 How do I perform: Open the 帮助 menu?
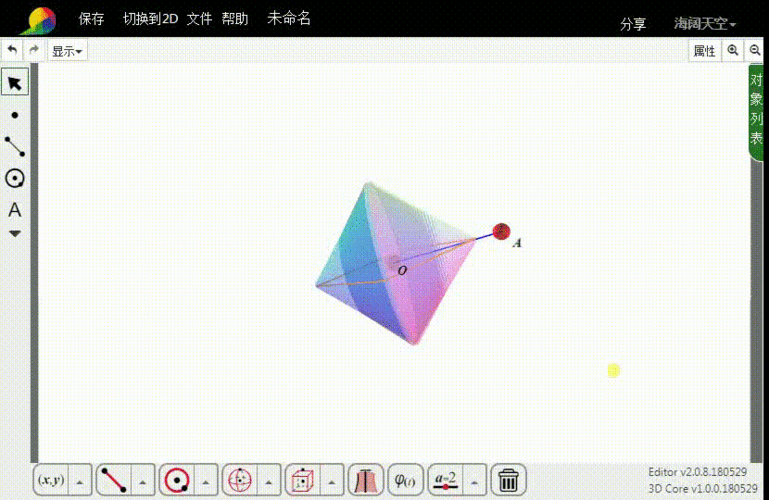(235, 18)
